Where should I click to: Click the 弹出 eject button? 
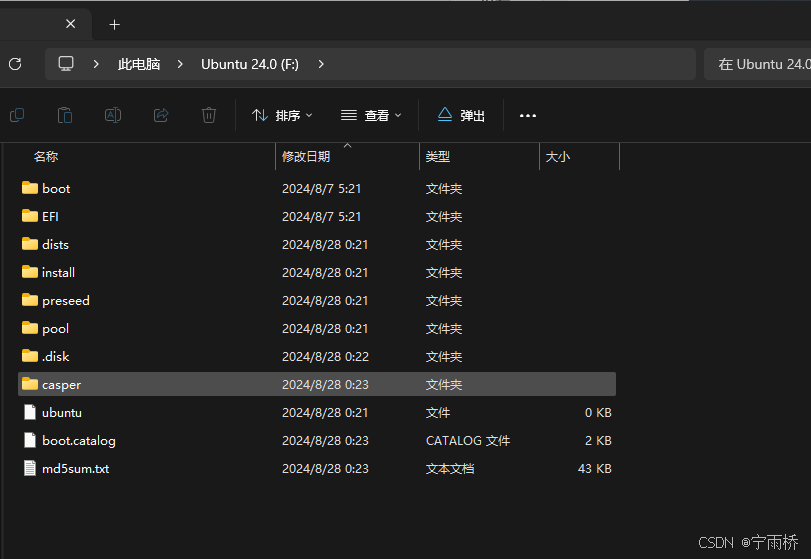click(x=461, y=115)
